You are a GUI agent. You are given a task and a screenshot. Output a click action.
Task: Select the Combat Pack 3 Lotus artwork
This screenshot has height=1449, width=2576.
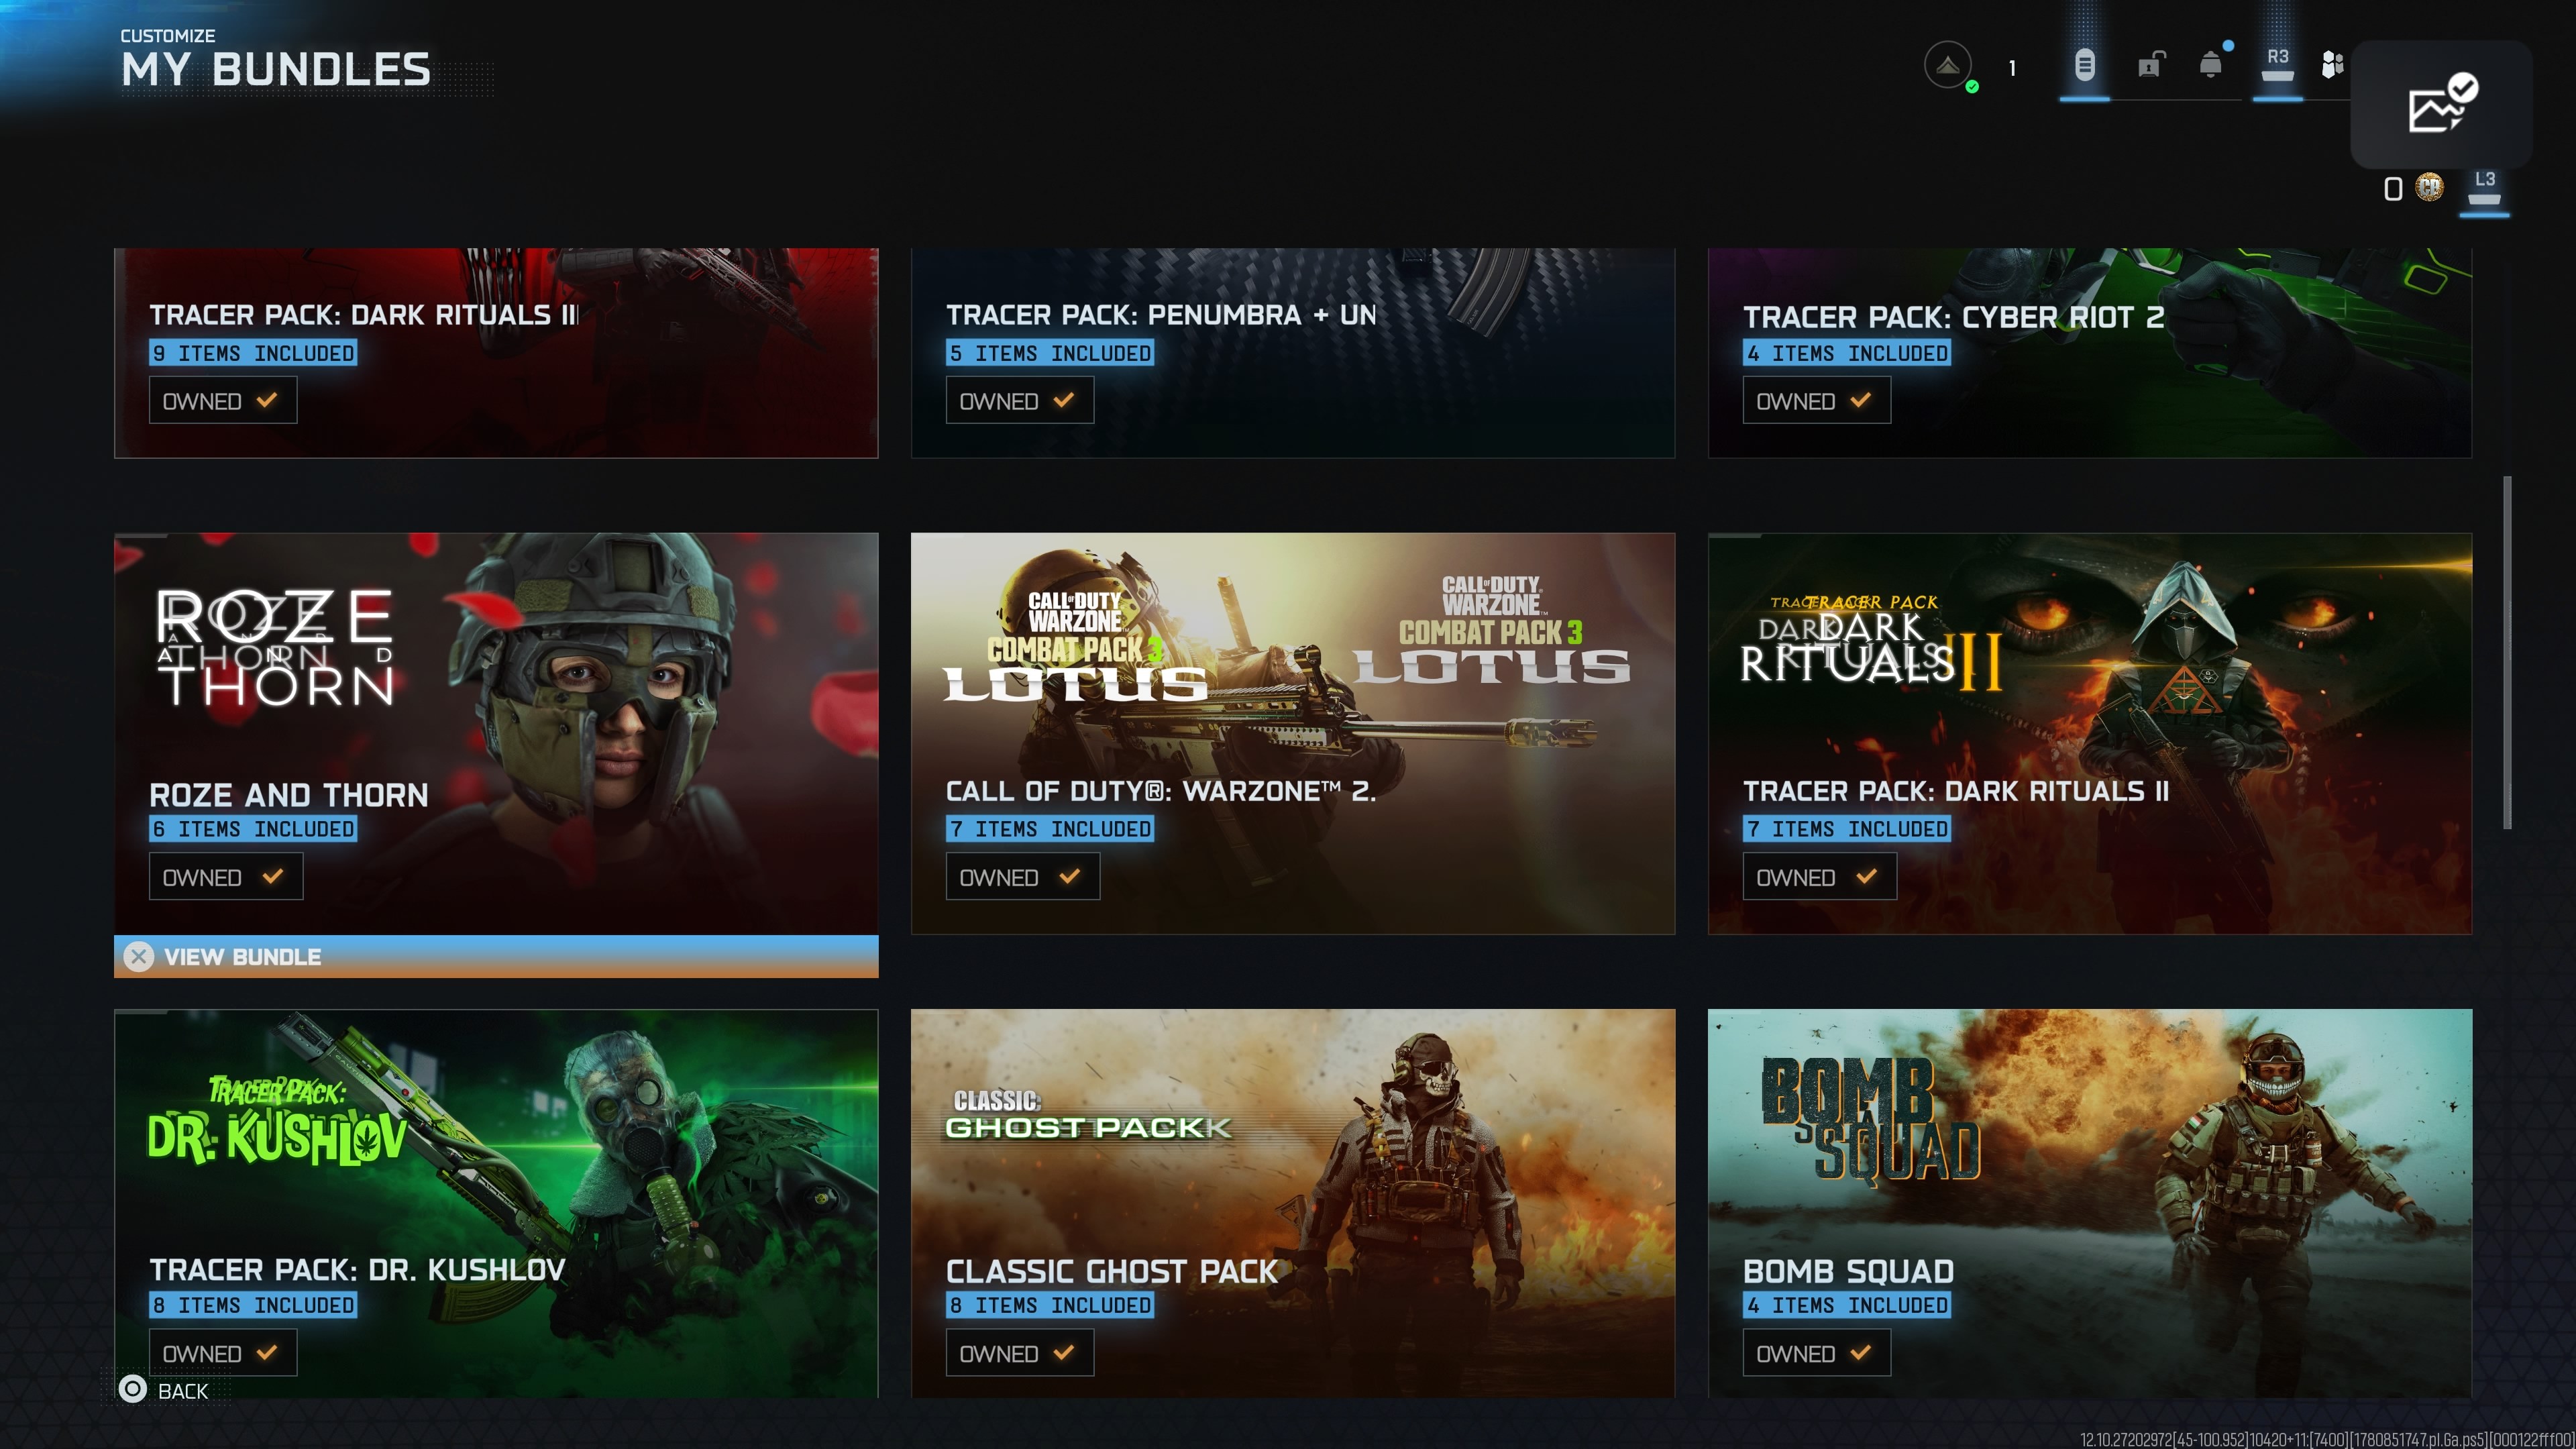1293,734
